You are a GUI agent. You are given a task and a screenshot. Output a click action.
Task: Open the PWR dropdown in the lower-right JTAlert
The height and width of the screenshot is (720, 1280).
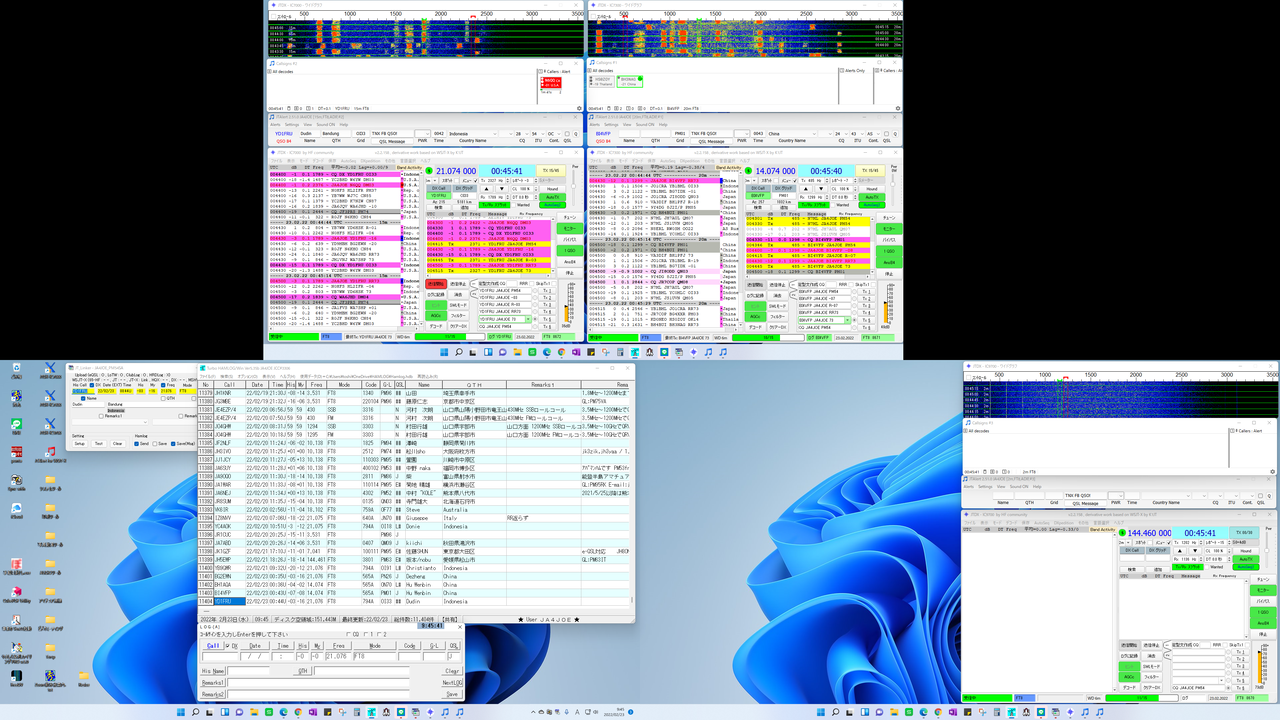click(x=1116, y=496)
